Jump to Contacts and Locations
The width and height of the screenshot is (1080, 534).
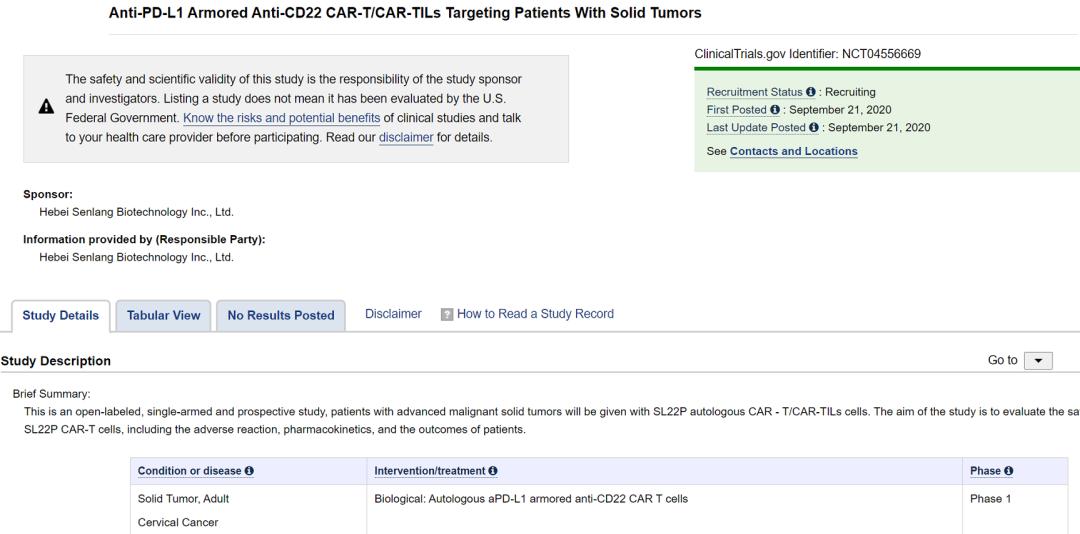click(793, 151)
